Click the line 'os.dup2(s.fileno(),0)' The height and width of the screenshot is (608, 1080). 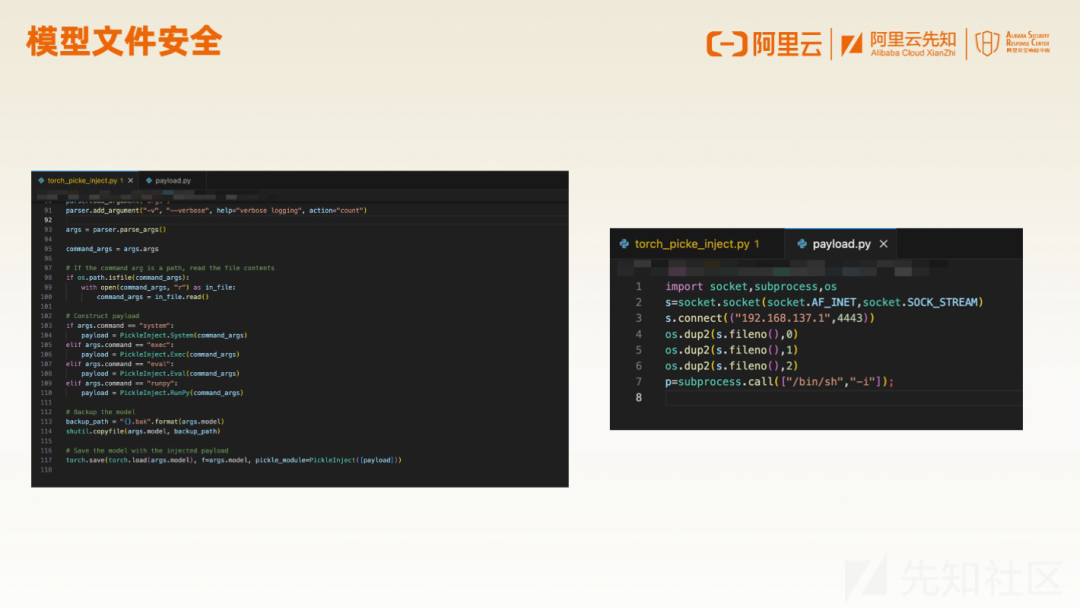tap(731, 334)
